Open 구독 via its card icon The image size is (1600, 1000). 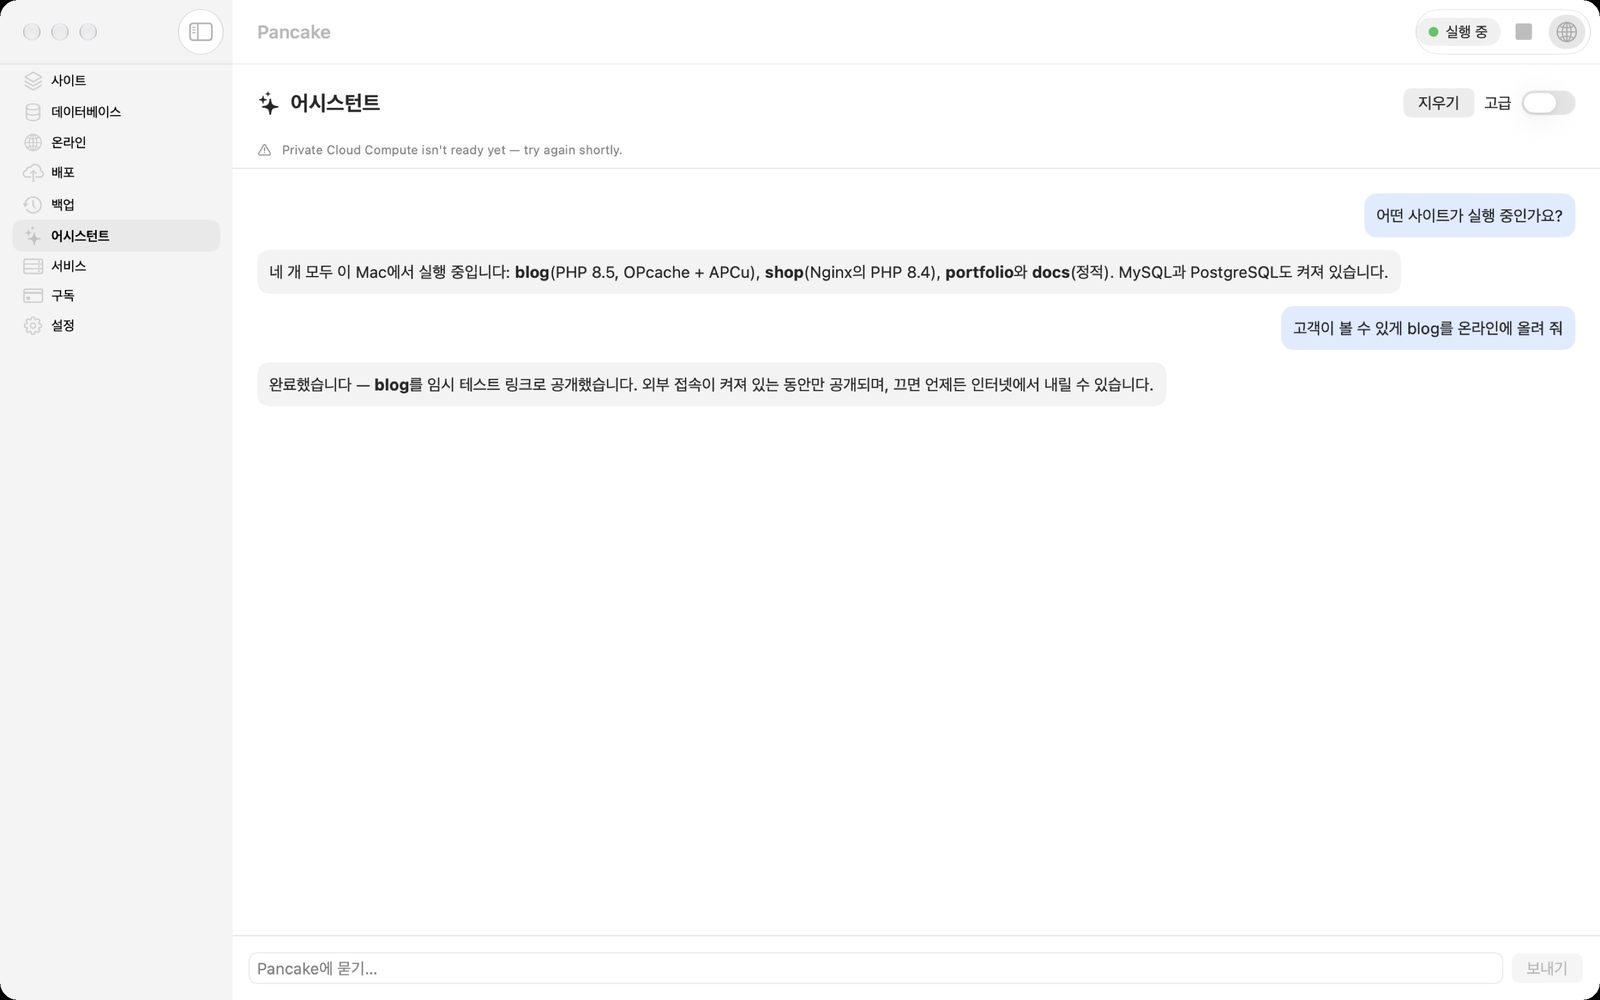point(33,296)
